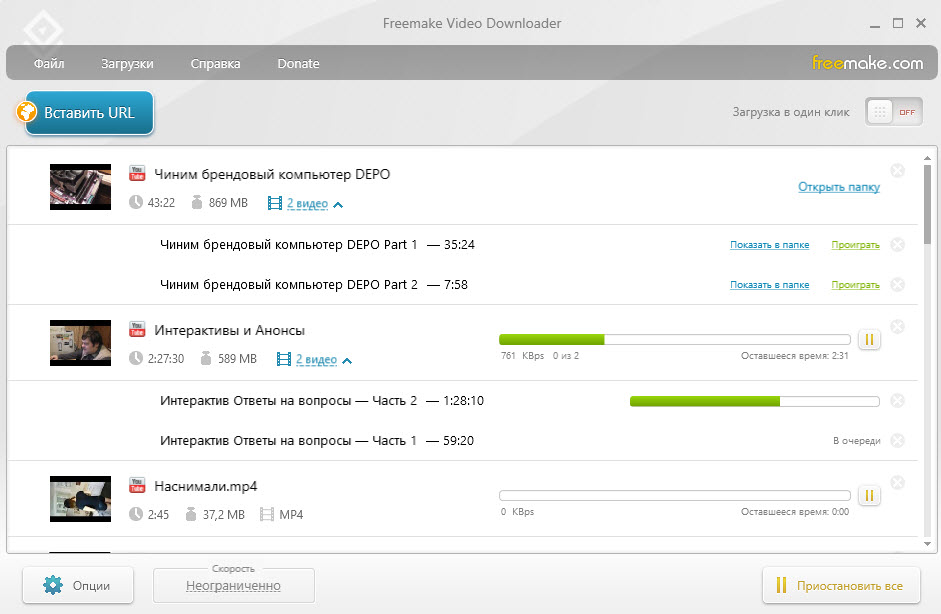The image size is (941, 614).
Task: Select the Чиним брендовый компьютер DEPO Part 1 row
Action: (x=462, y=244)
